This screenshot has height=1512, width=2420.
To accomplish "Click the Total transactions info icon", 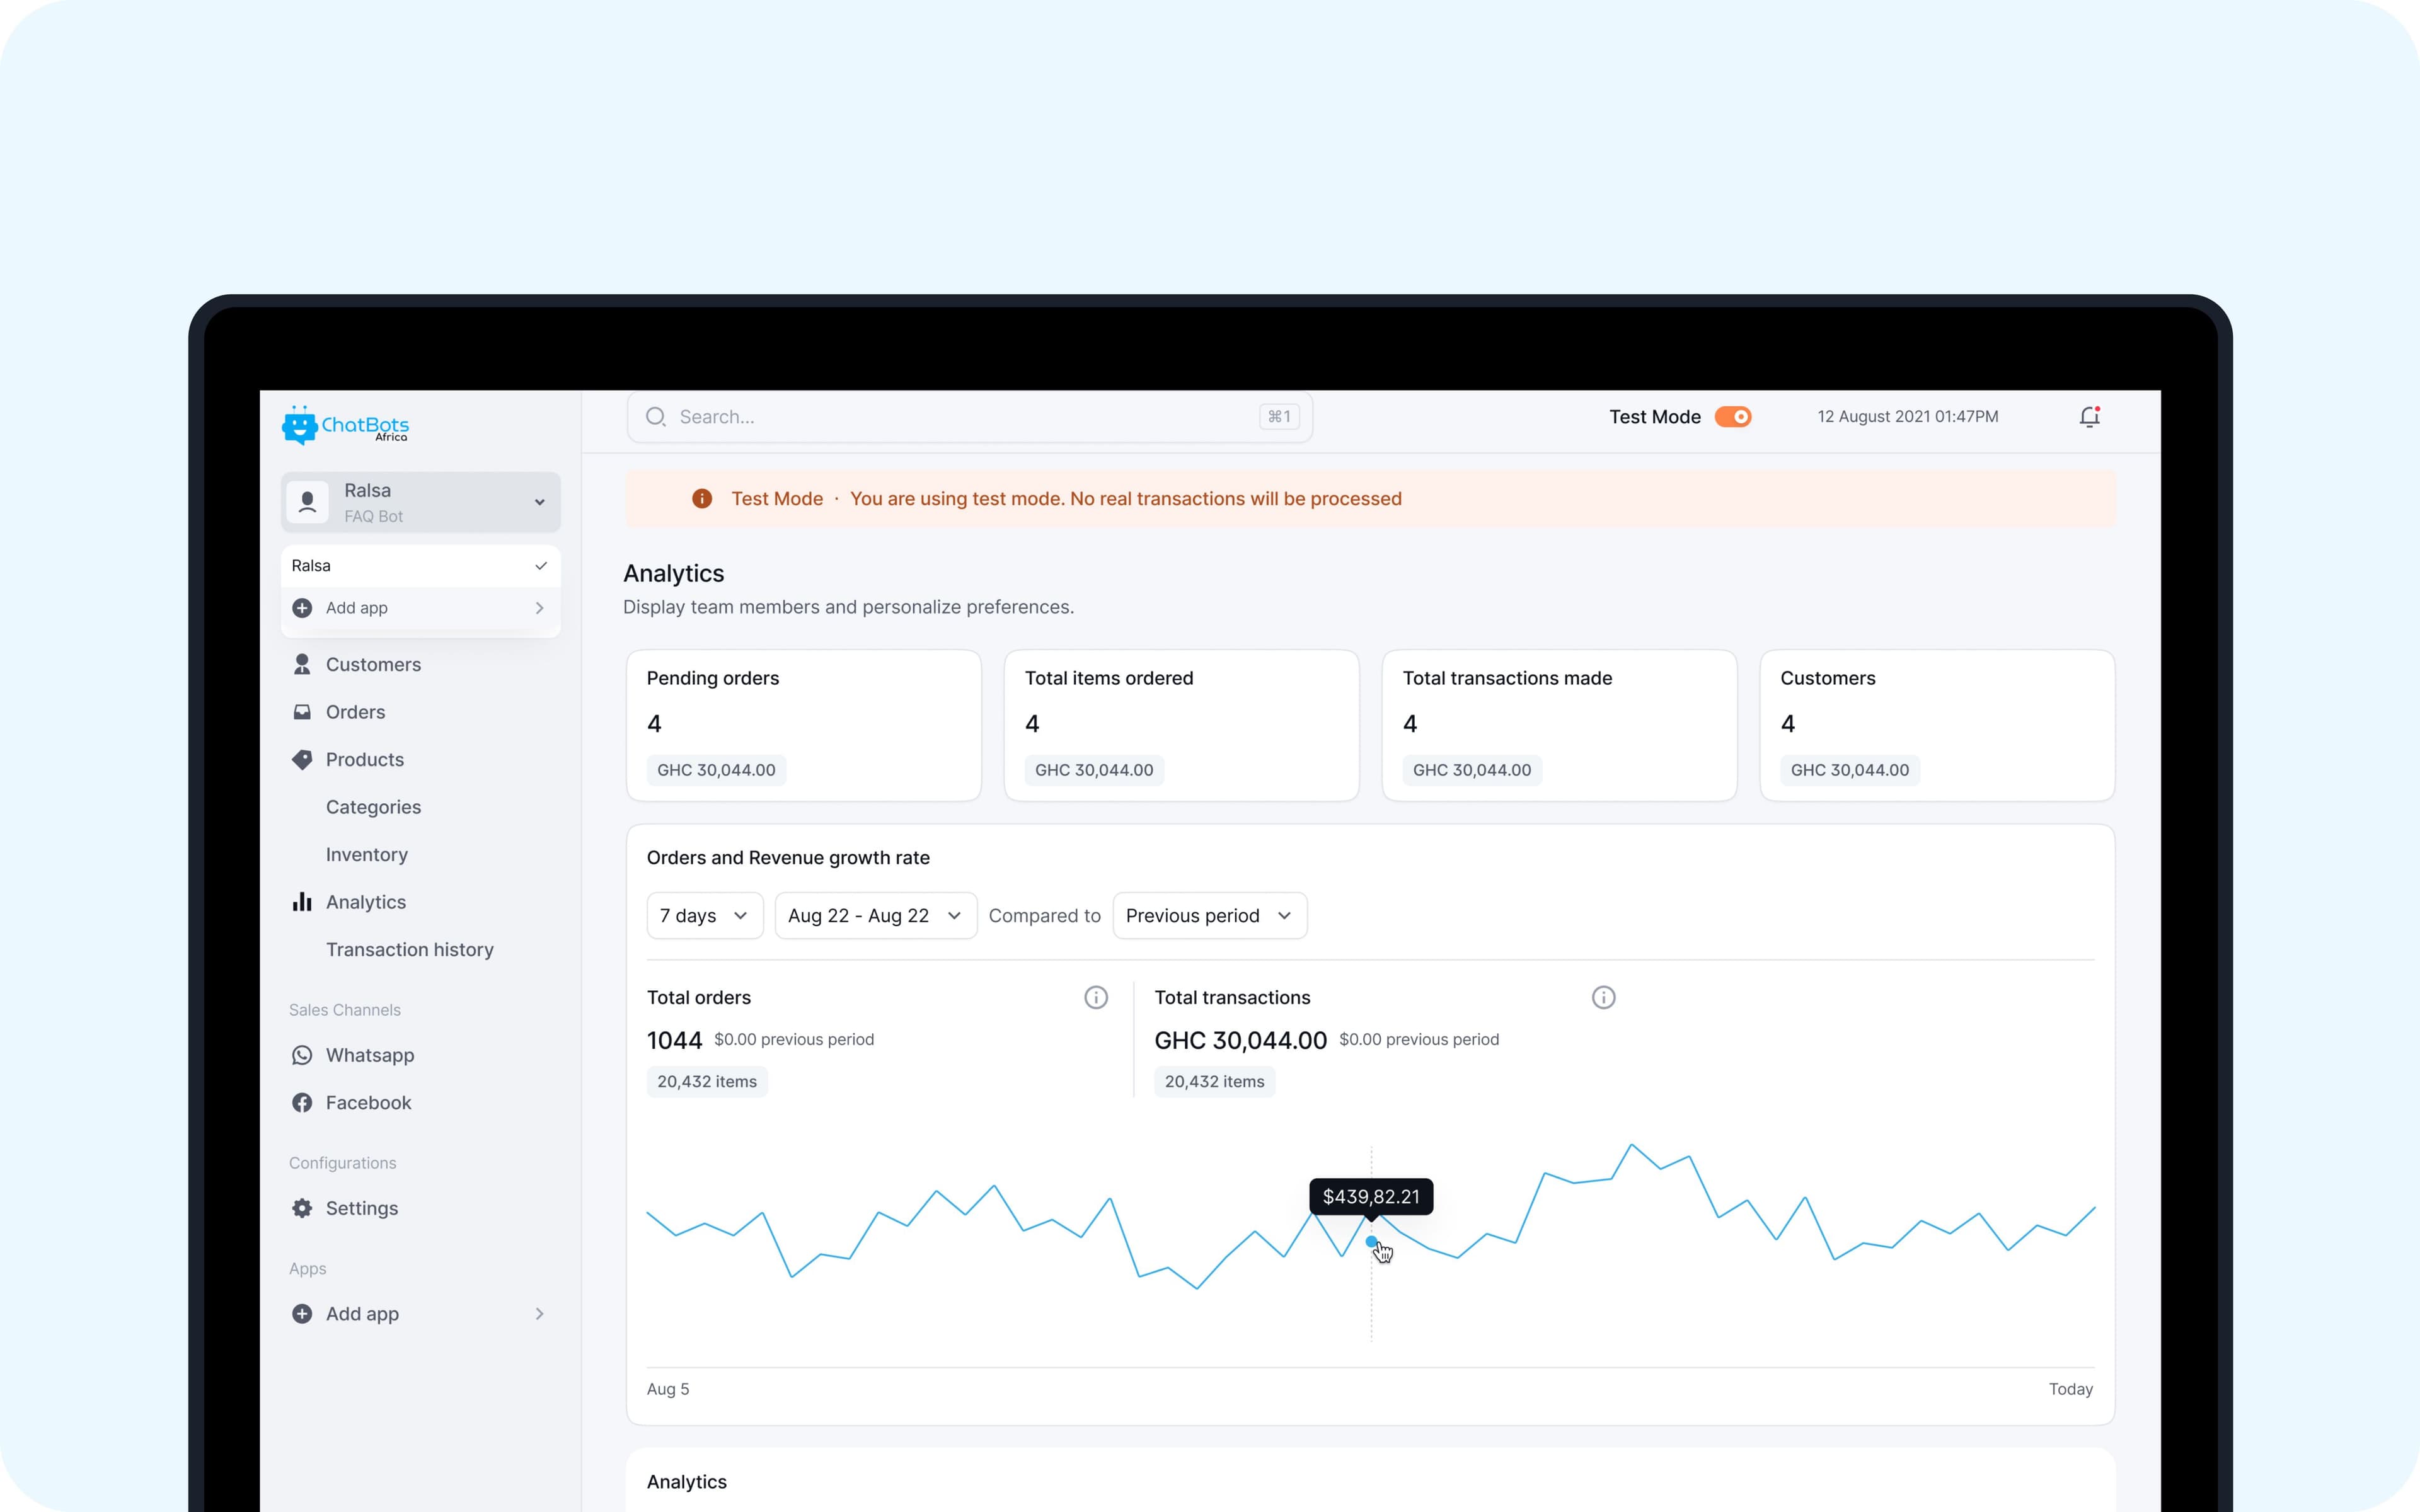I will click(1603, 997).
